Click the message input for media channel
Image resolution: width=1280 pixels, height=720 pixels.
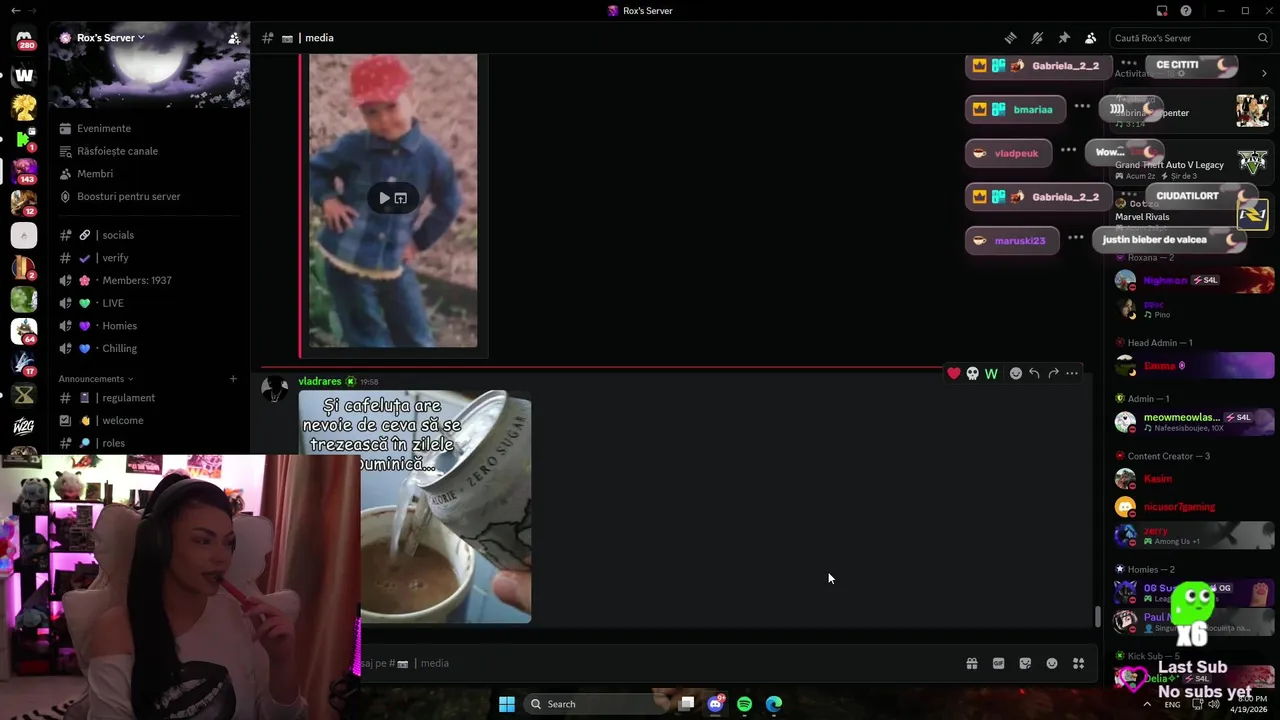click(x=660, y=663)
